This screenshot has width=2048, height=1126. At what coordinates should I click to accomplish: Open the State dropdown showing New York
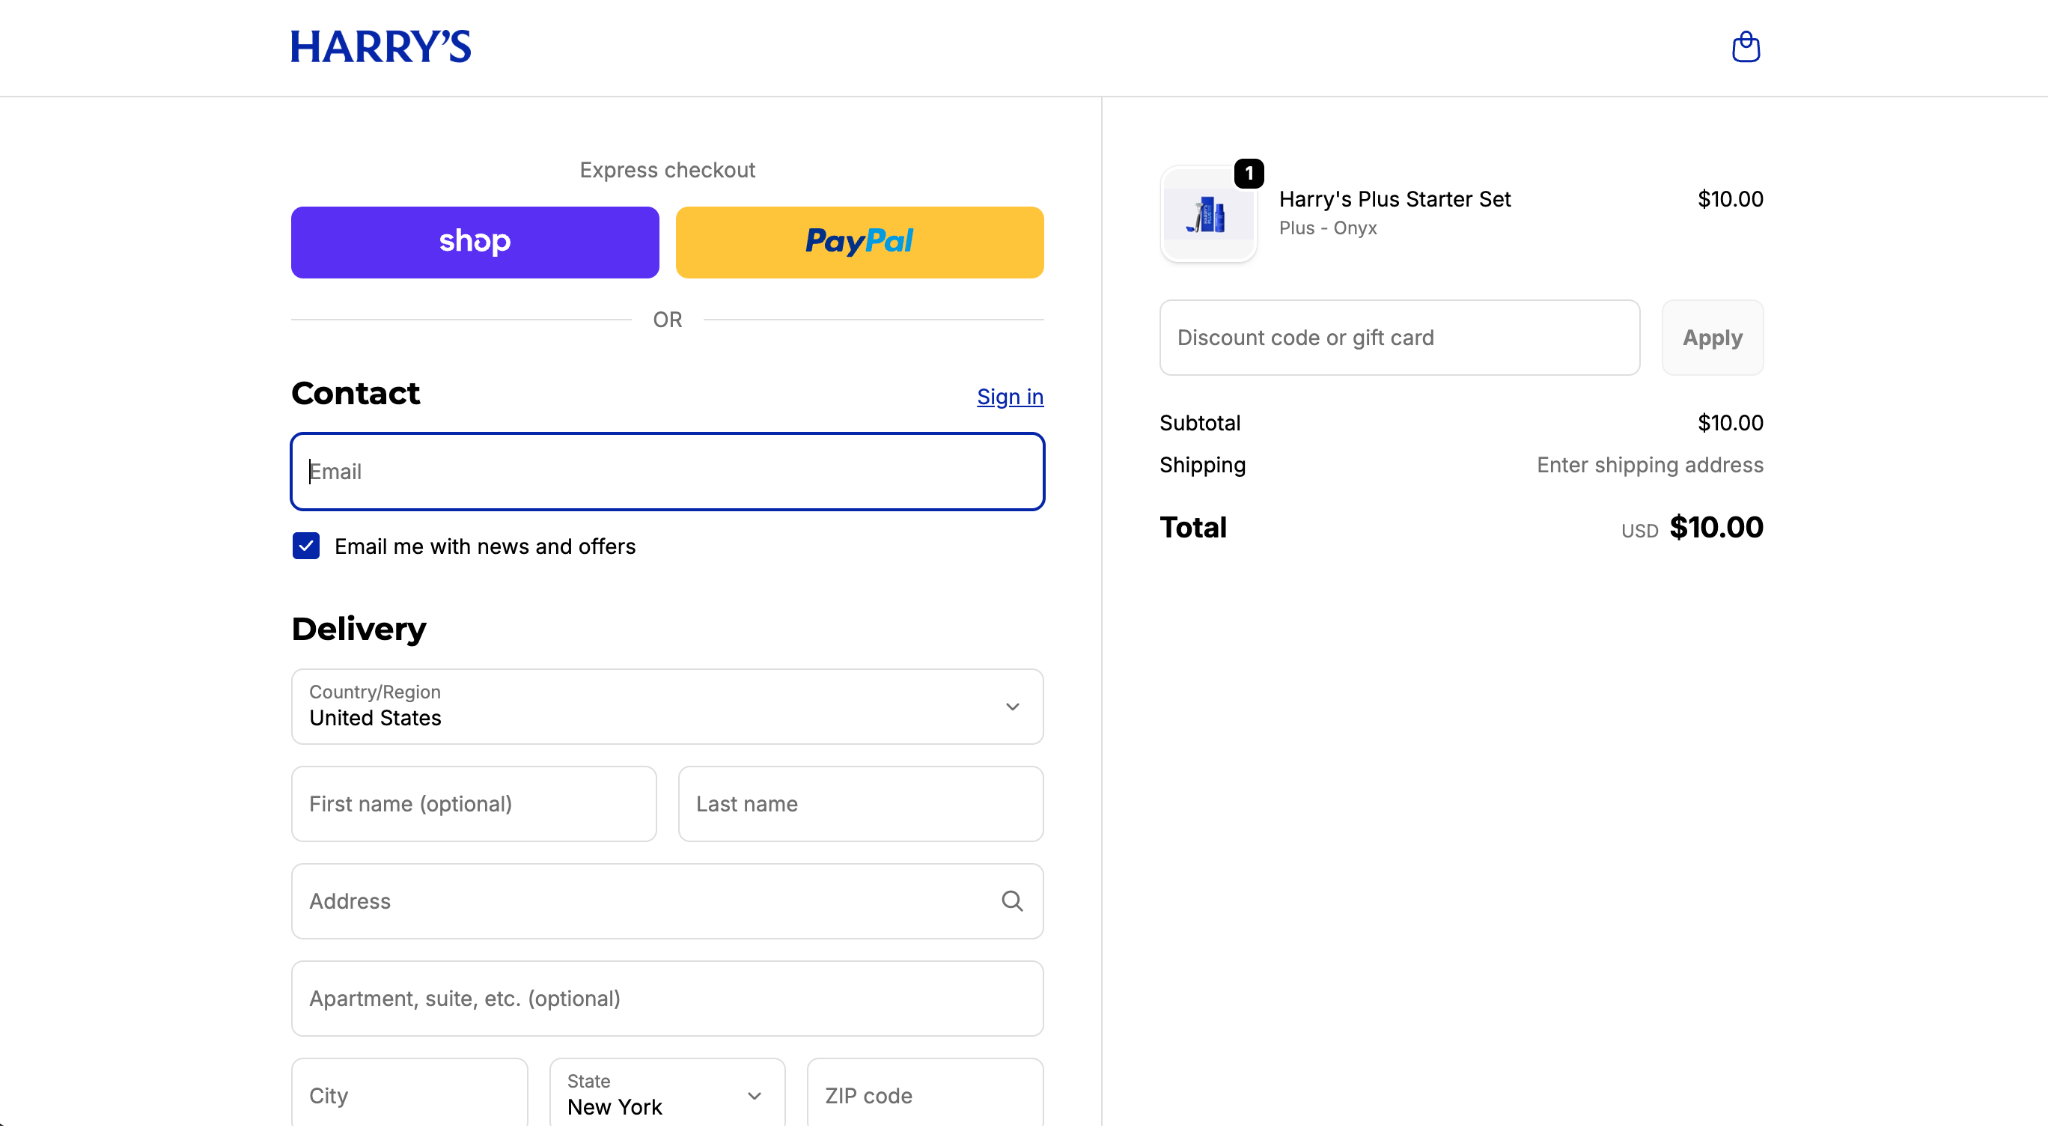tap(666, 1095)
